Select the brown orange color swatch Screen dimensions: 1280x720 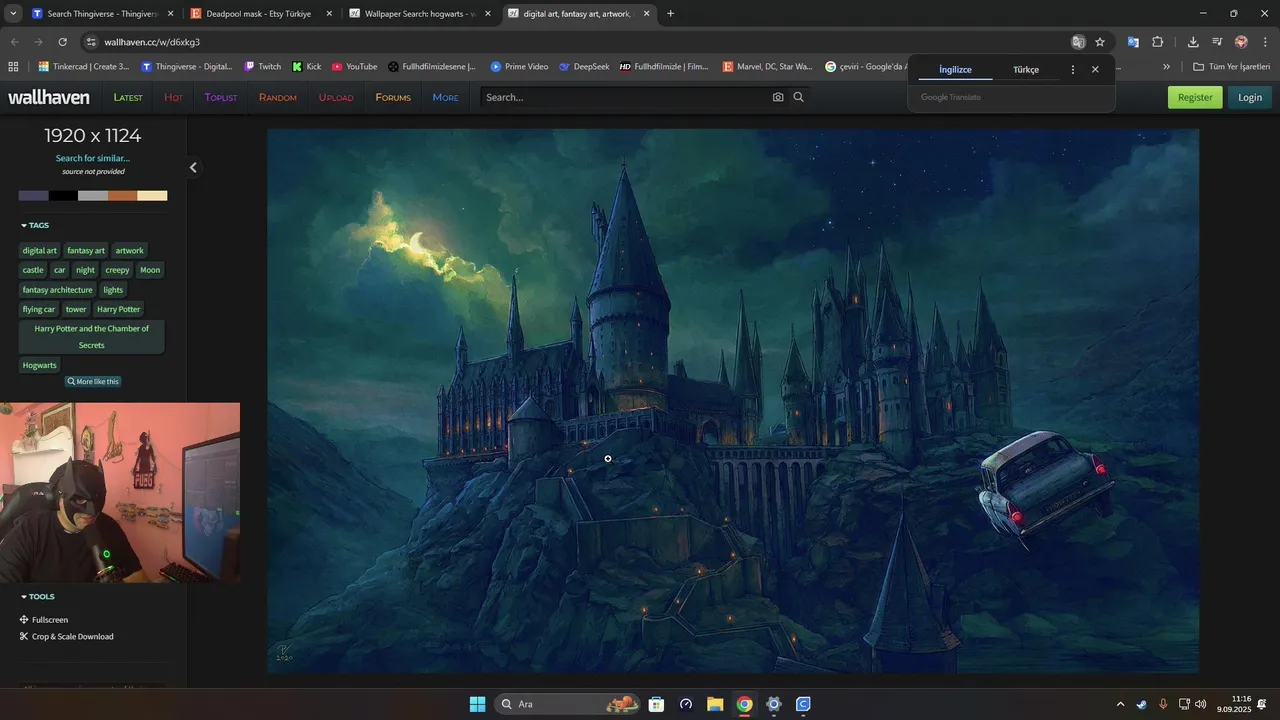122,196
